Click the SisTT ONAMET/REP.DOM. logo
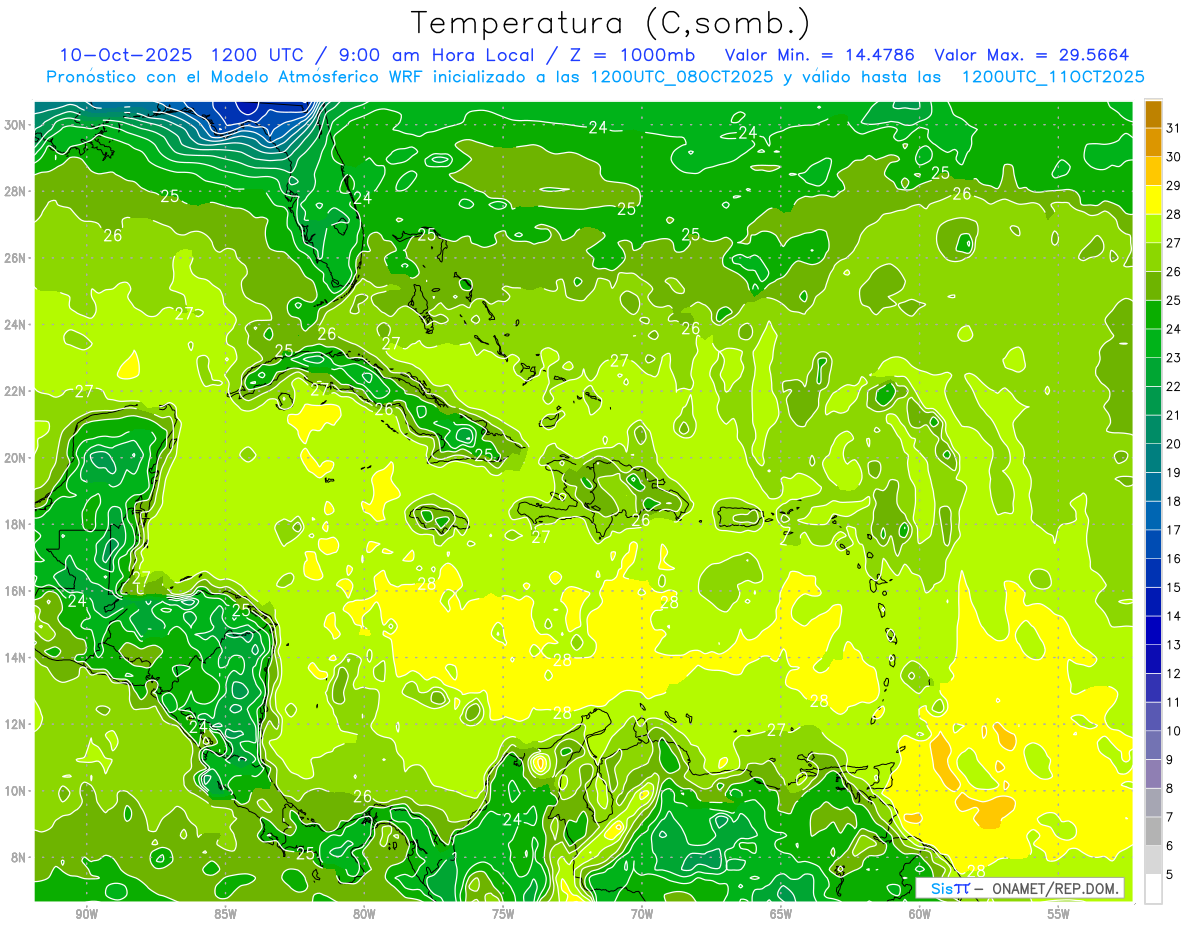Screen dimensions: 1200x927 pos(1020,889)
